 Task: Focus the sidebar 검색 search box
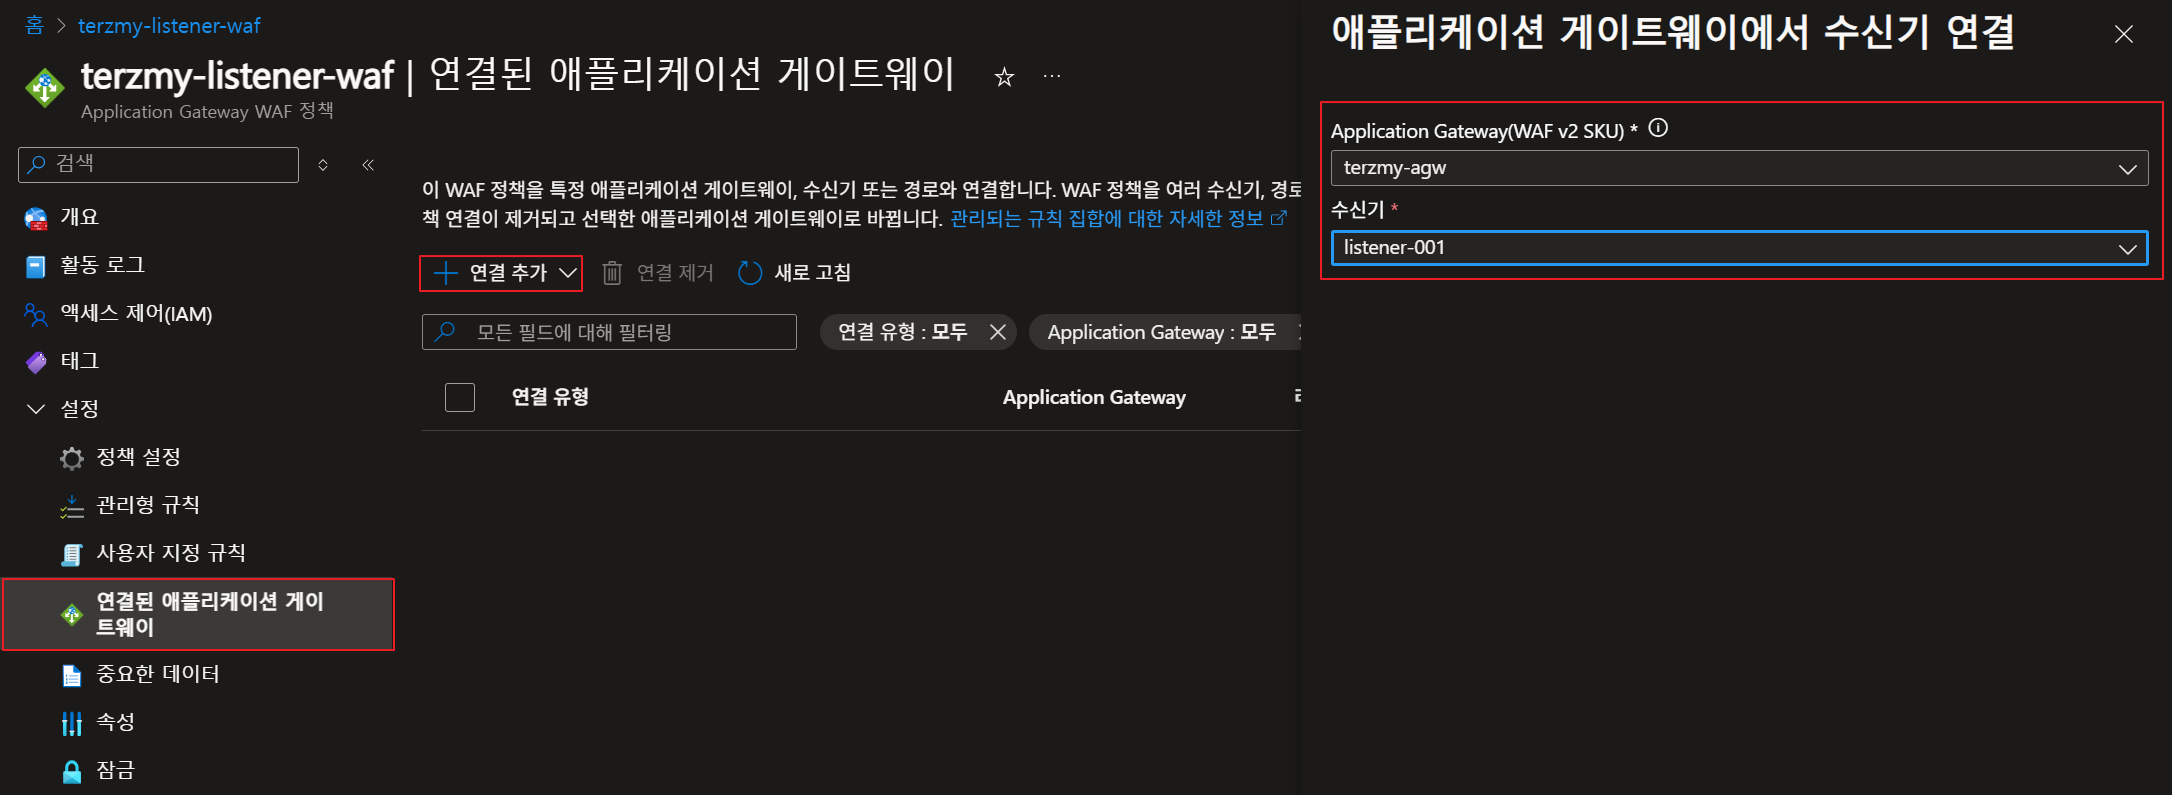[x=158, y=164]
